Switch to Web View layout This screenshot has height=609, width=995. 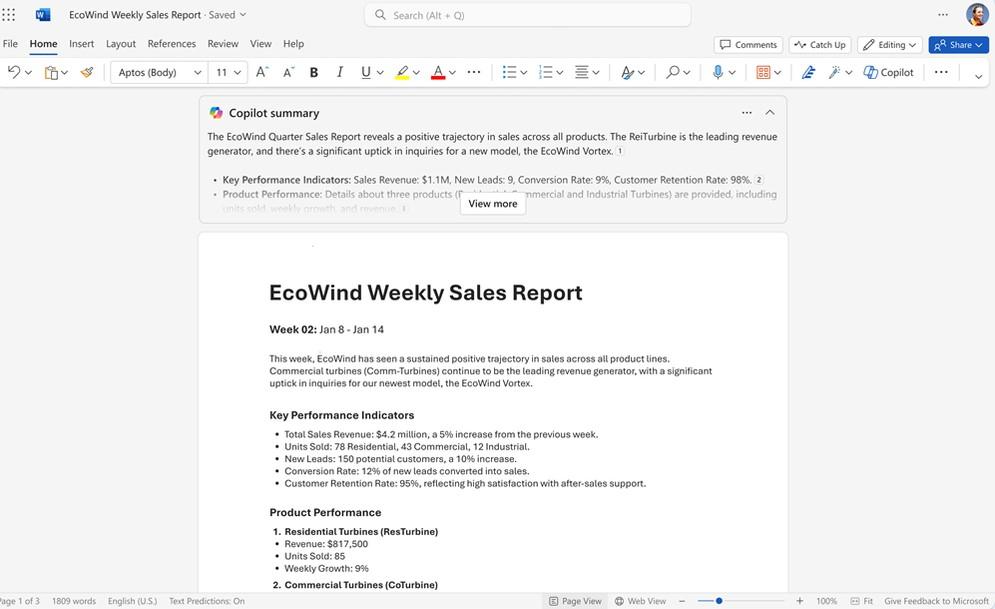[640, 601]
